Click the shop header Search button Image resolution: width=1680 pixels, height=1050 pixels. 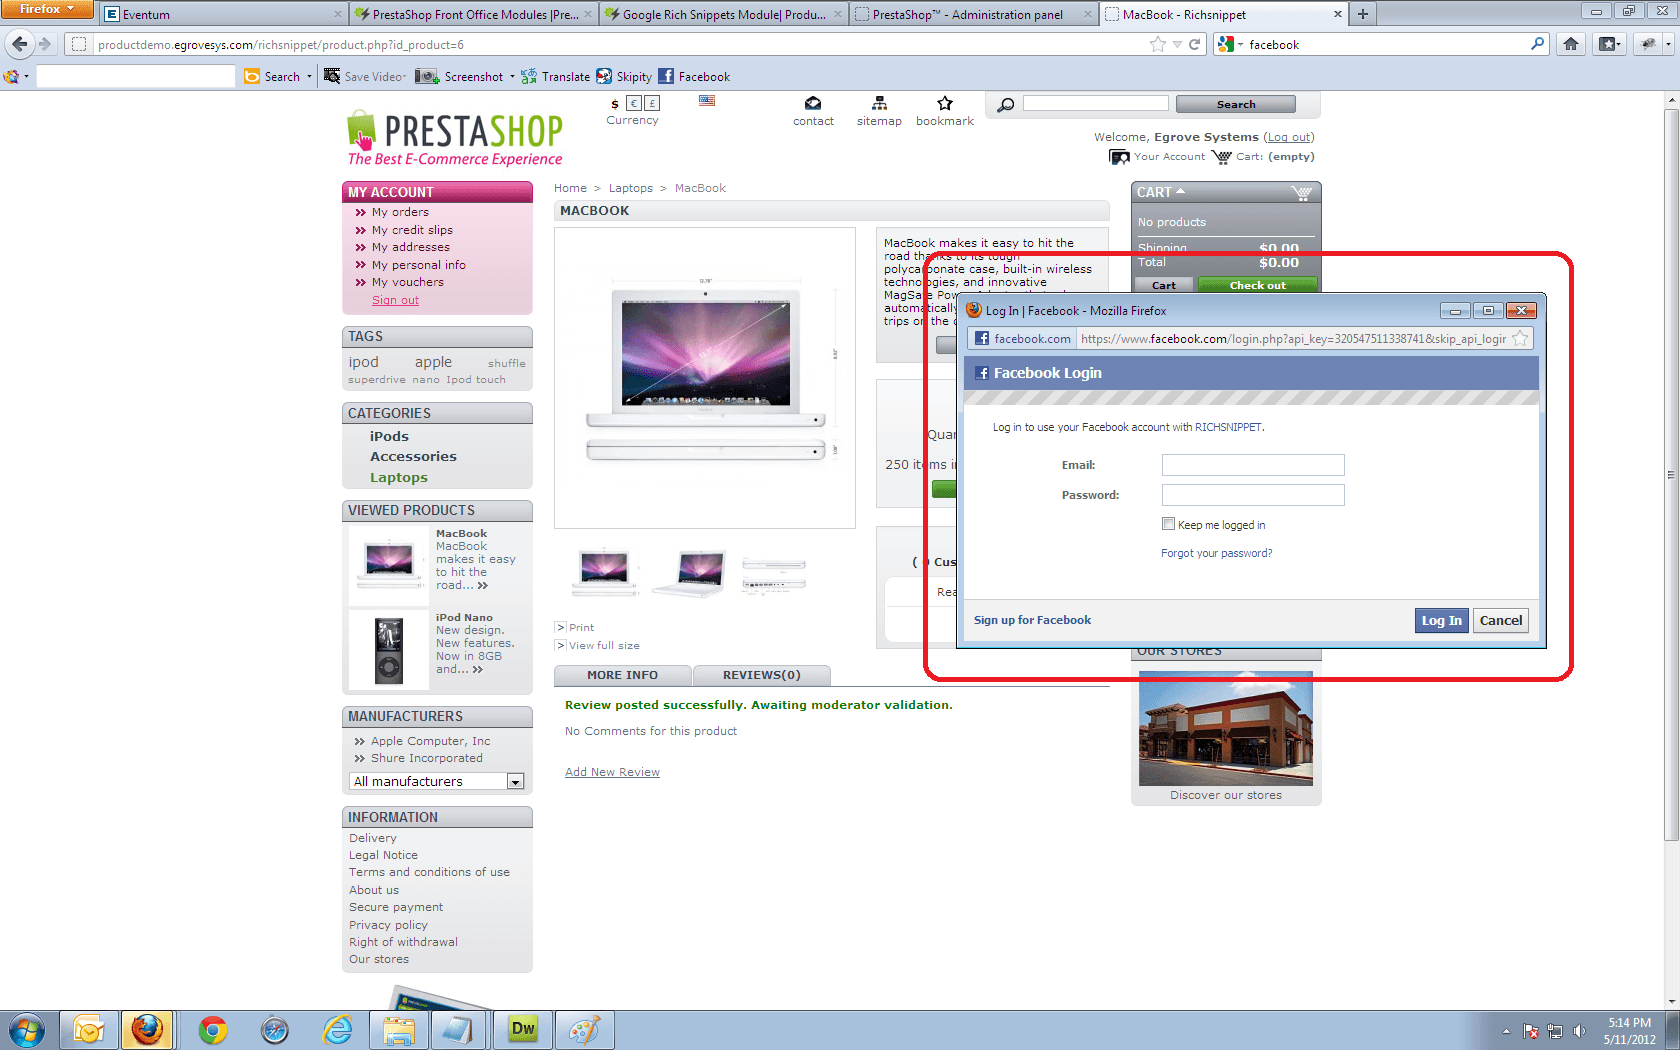[1235, 104]
